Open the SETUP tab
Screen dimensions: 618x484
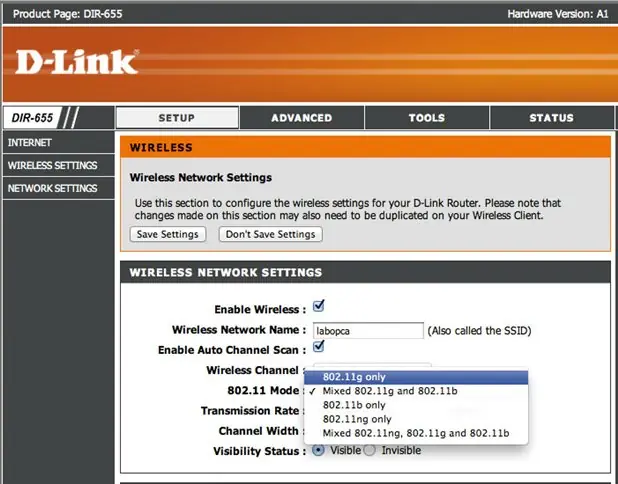[x=177, y=118]
